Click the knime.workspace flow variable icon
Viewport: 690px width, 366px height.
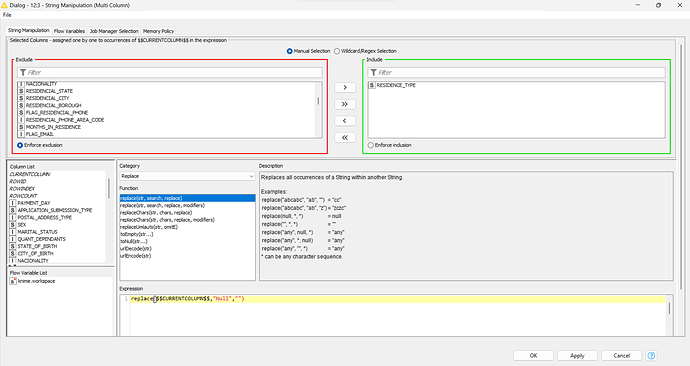(13, 281)
